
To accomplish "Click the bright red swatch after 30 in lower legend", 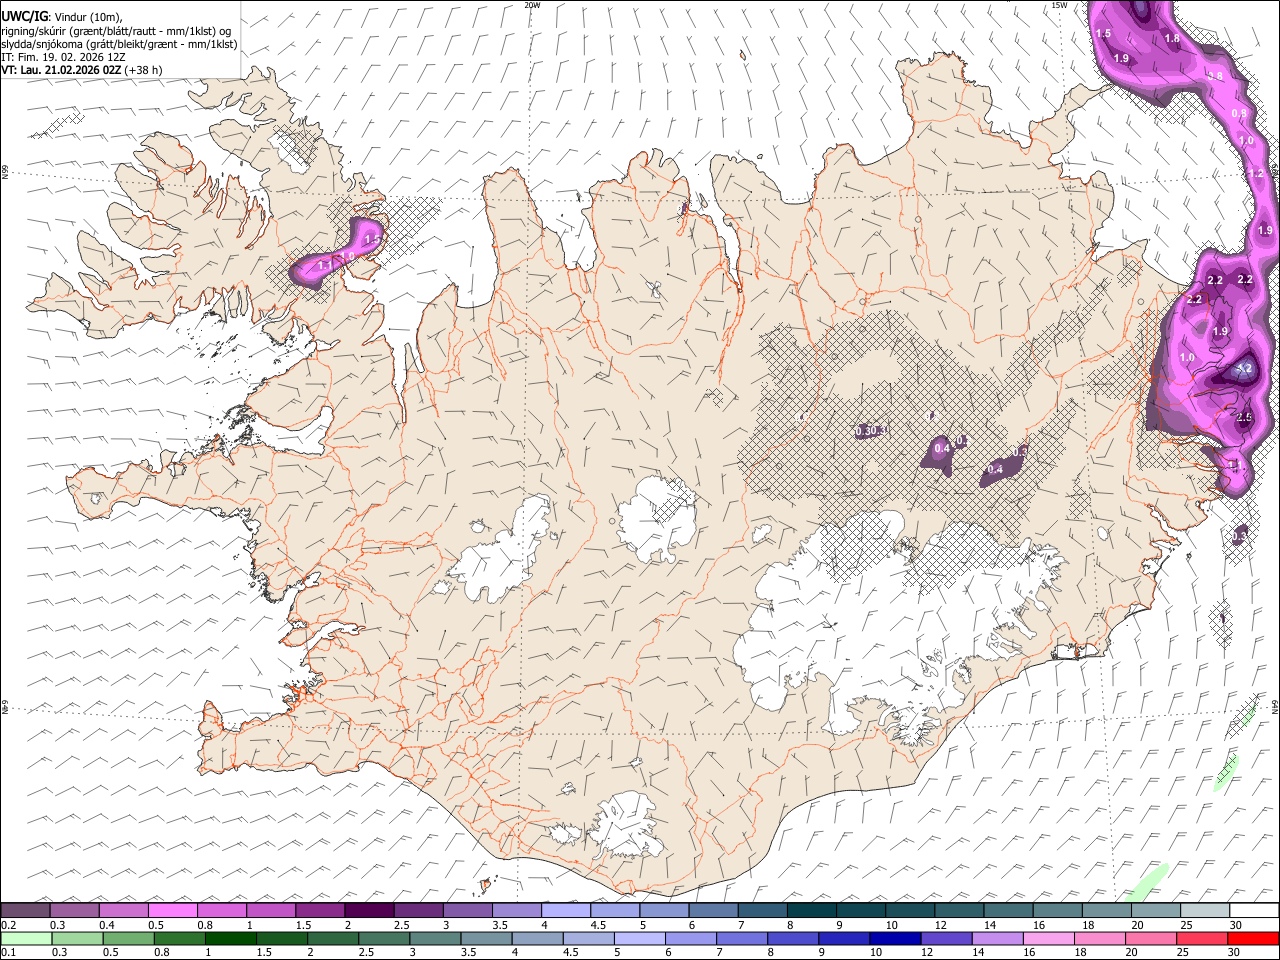I will pos(1252,938).
